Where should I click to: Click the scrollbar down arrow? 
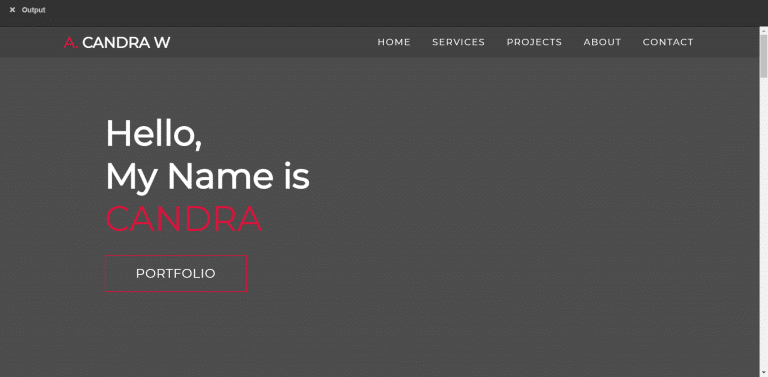click(764, 373)
